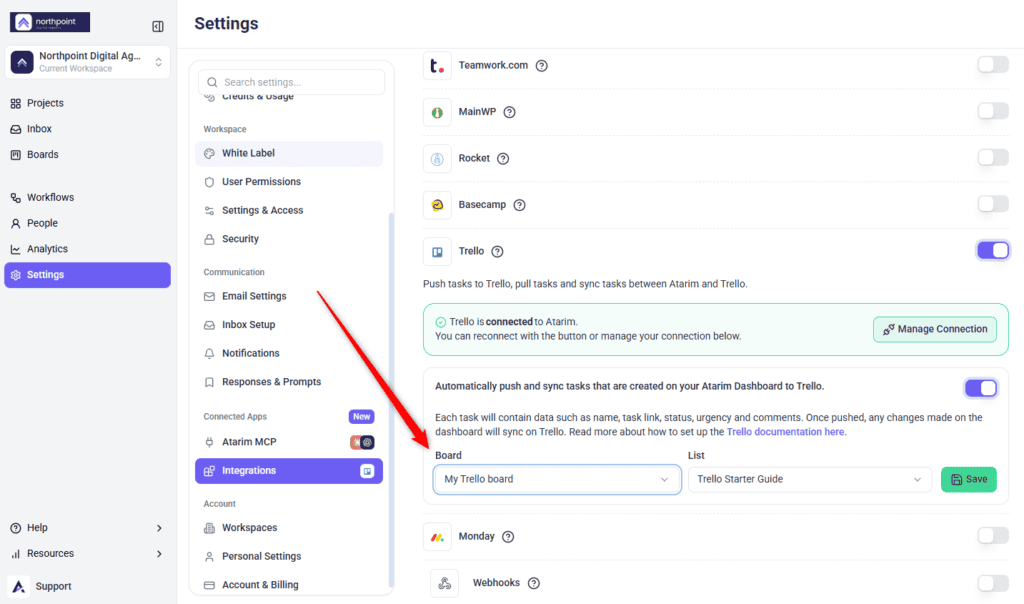Open Inbox Setup settings

point(289,325)
